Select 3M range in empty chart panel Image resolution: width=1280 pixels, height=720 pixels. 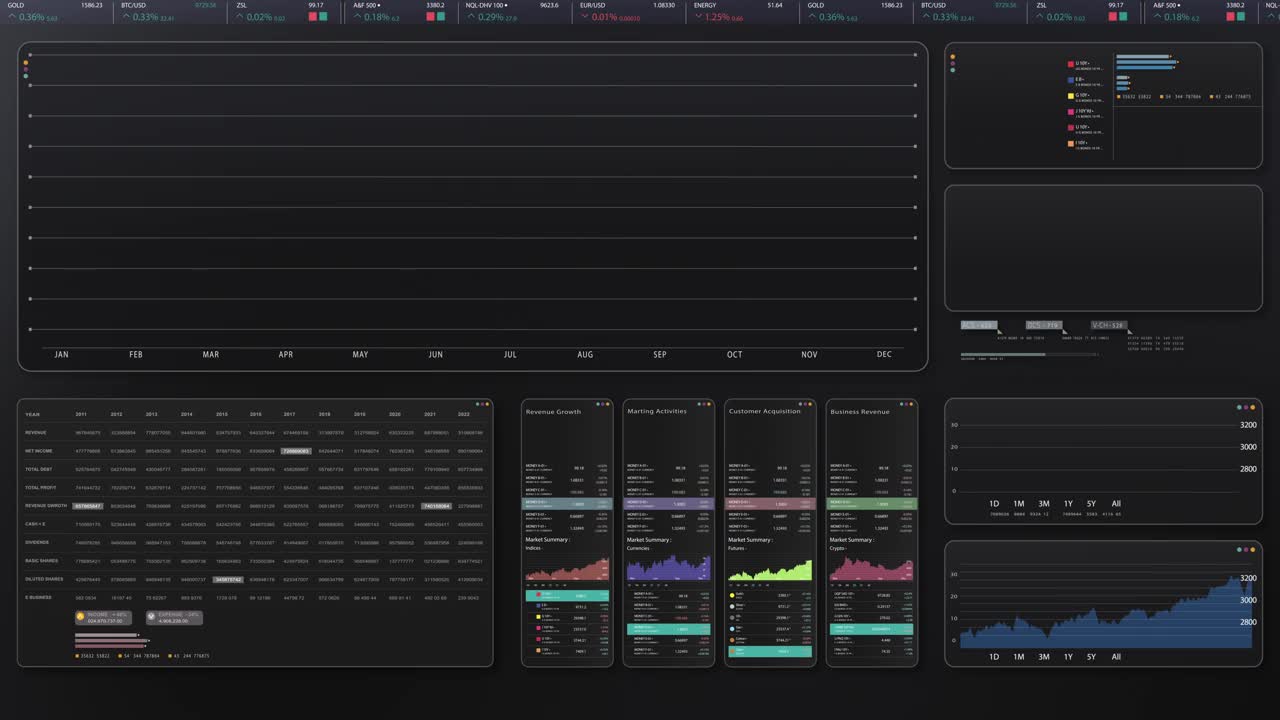point(1043,503)
